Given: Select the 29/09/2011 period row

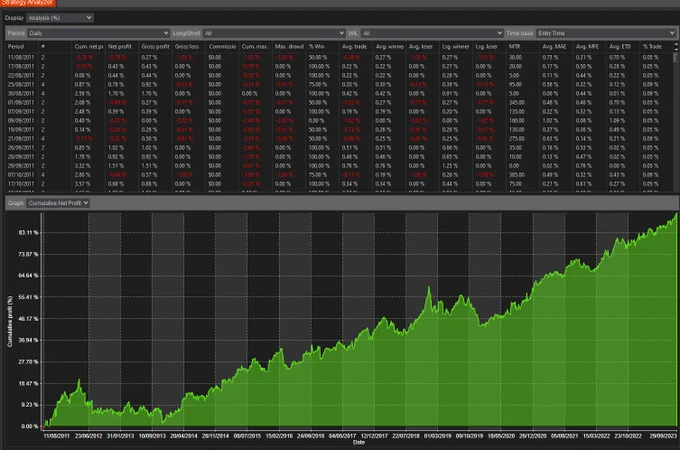Looking at the screenshot, I should (x=339, y=166).
